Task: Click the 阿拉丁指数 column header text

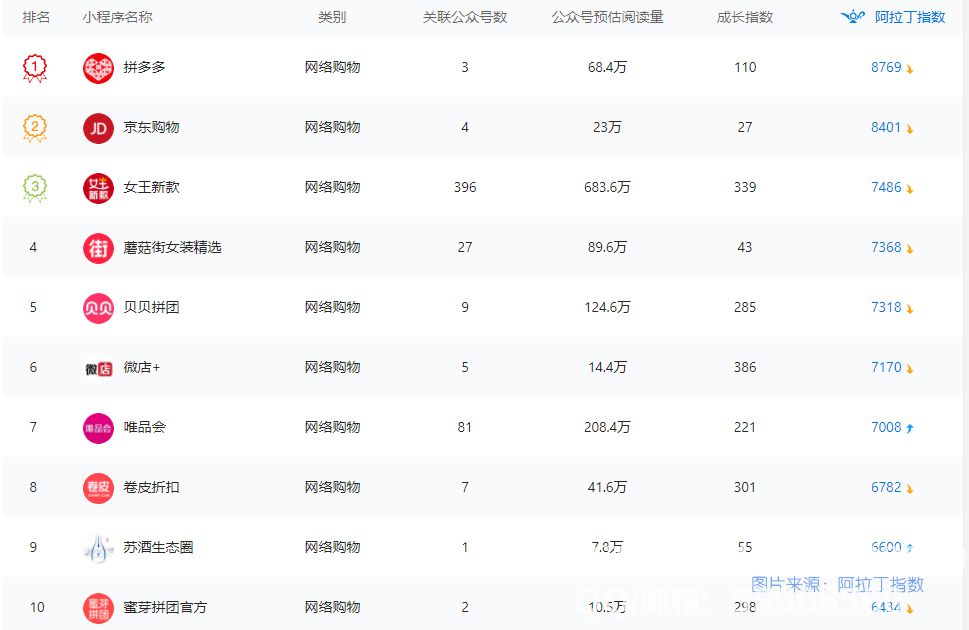Action: tap(910, 17)
